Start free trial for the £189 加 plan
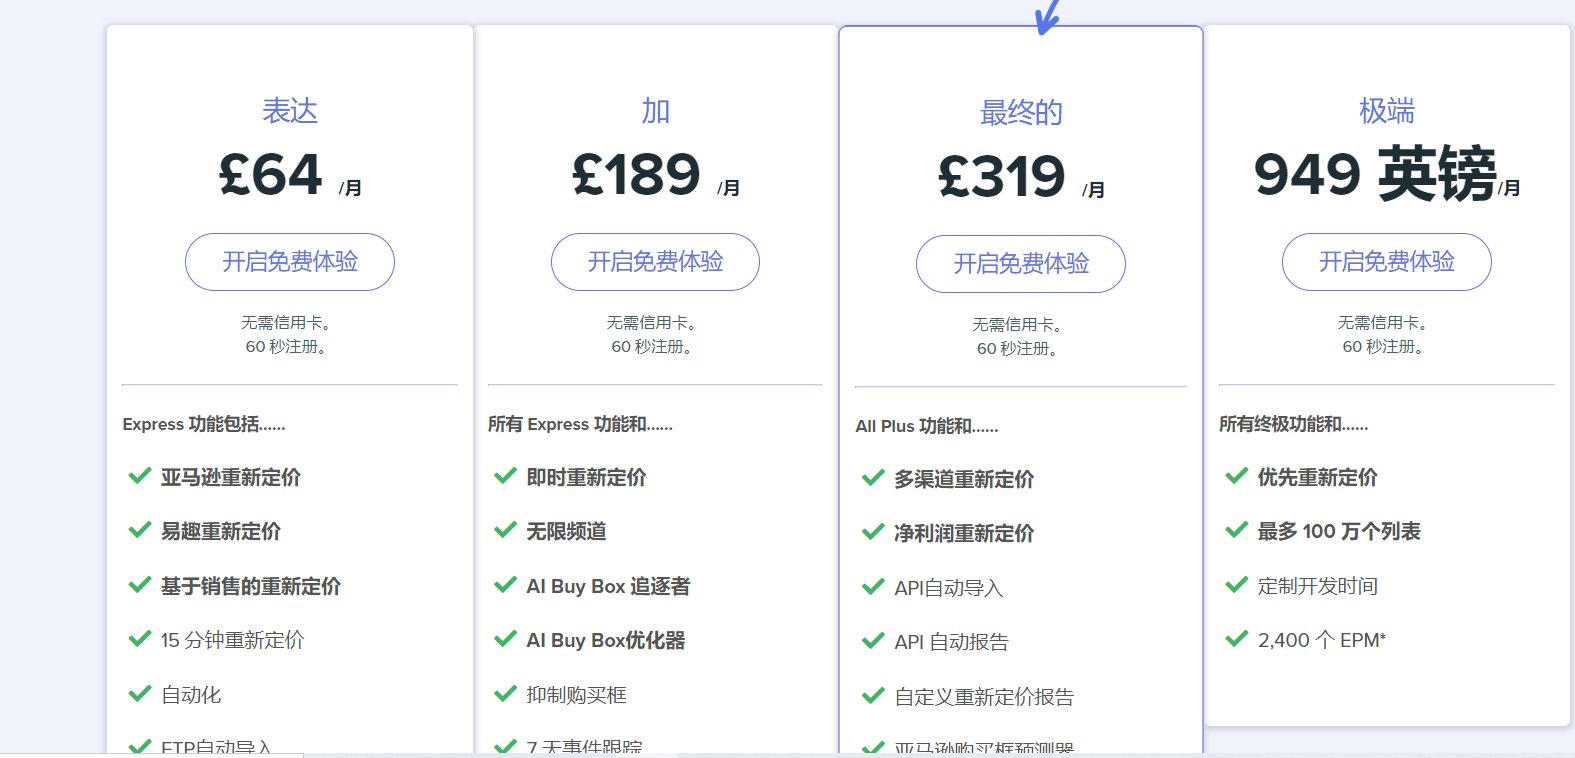The image size is (1575, 758). tap(655, 262)
